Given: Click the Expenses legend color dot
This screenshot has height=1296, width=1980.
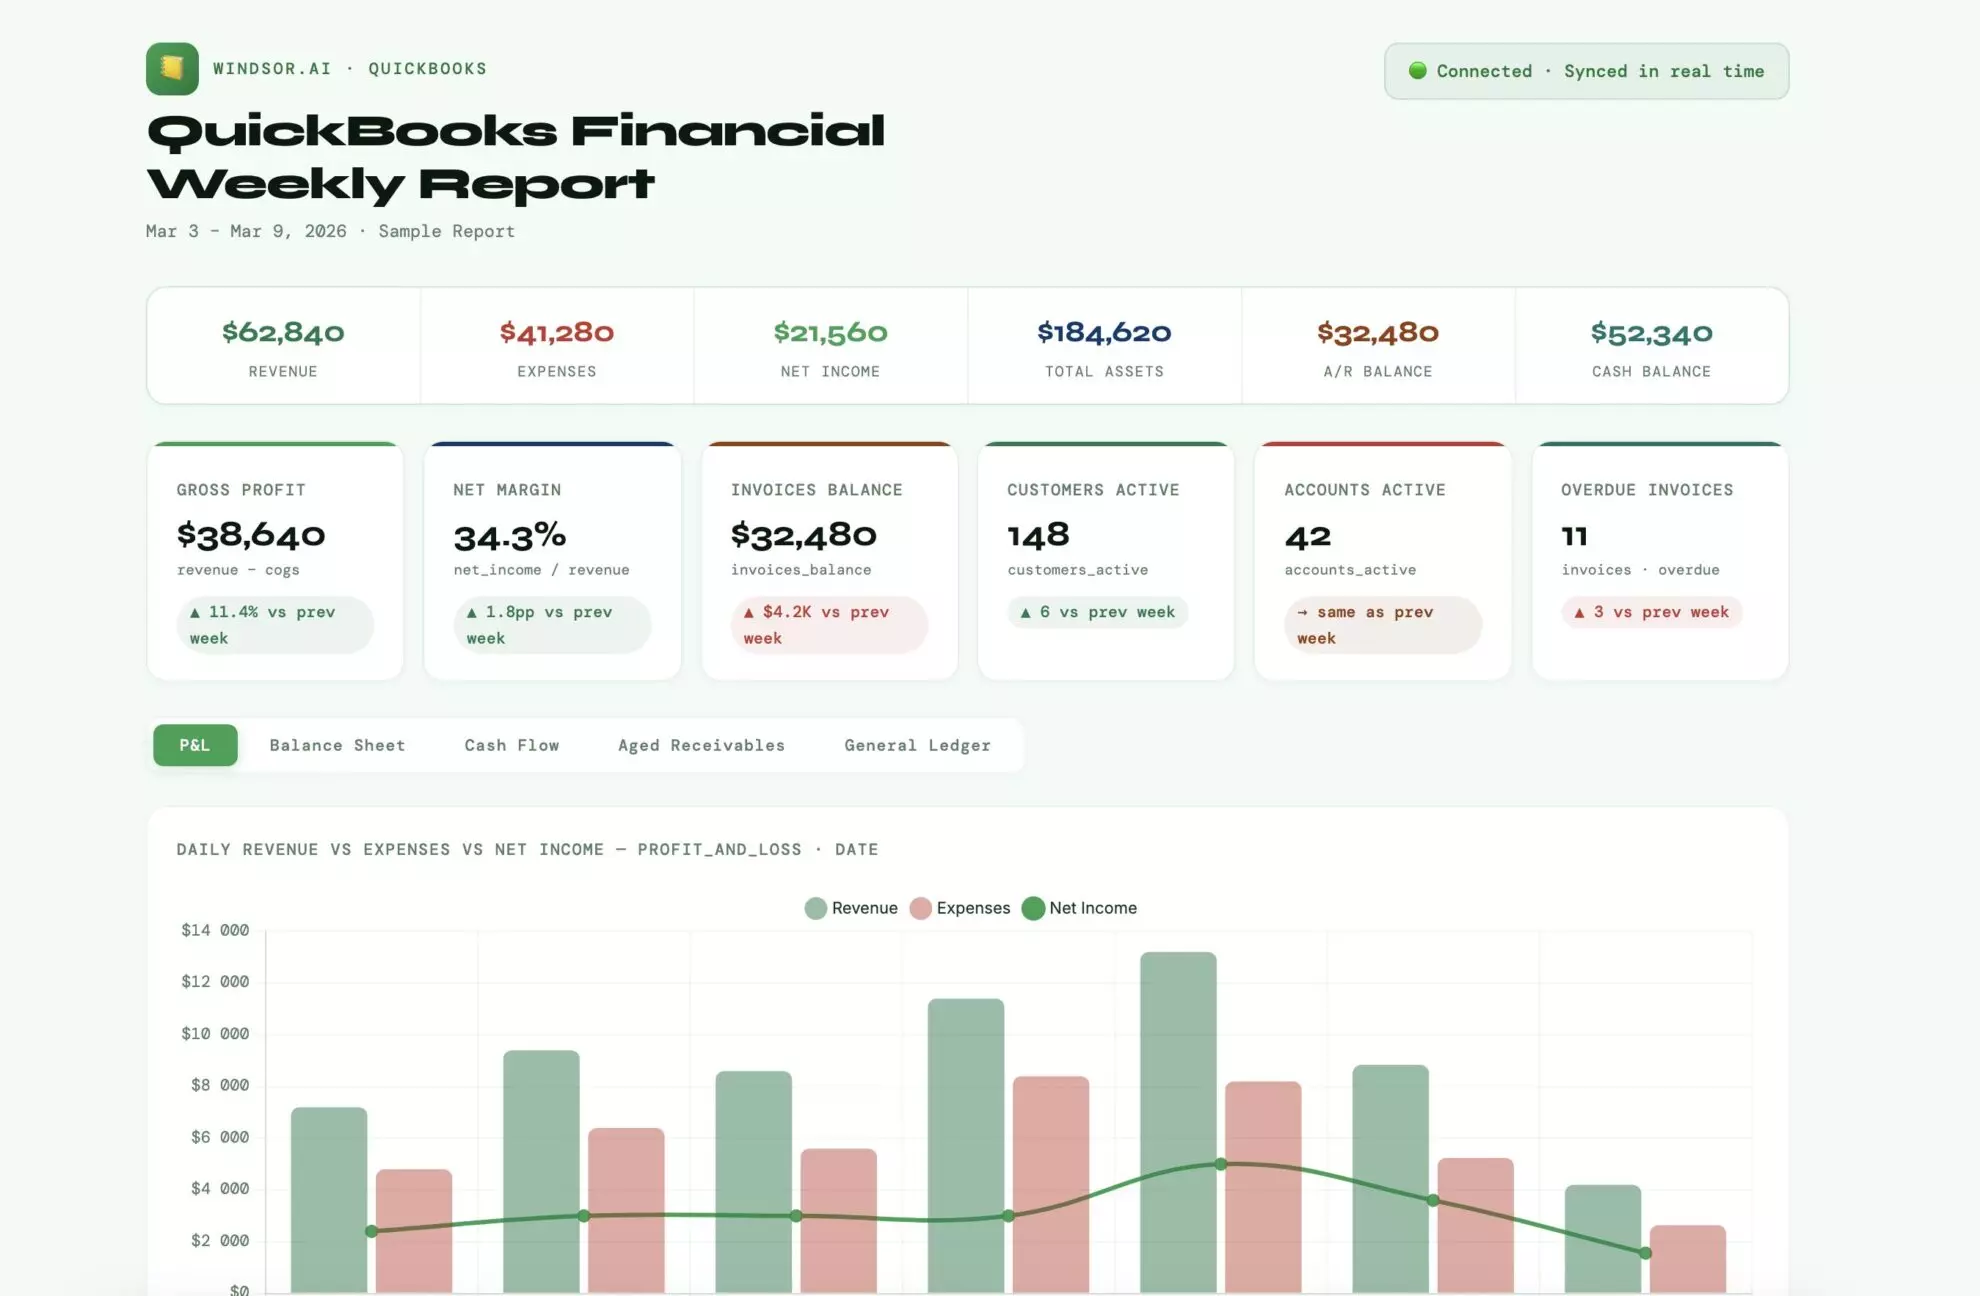Looking at the screenshot, I should click(922, 908).
